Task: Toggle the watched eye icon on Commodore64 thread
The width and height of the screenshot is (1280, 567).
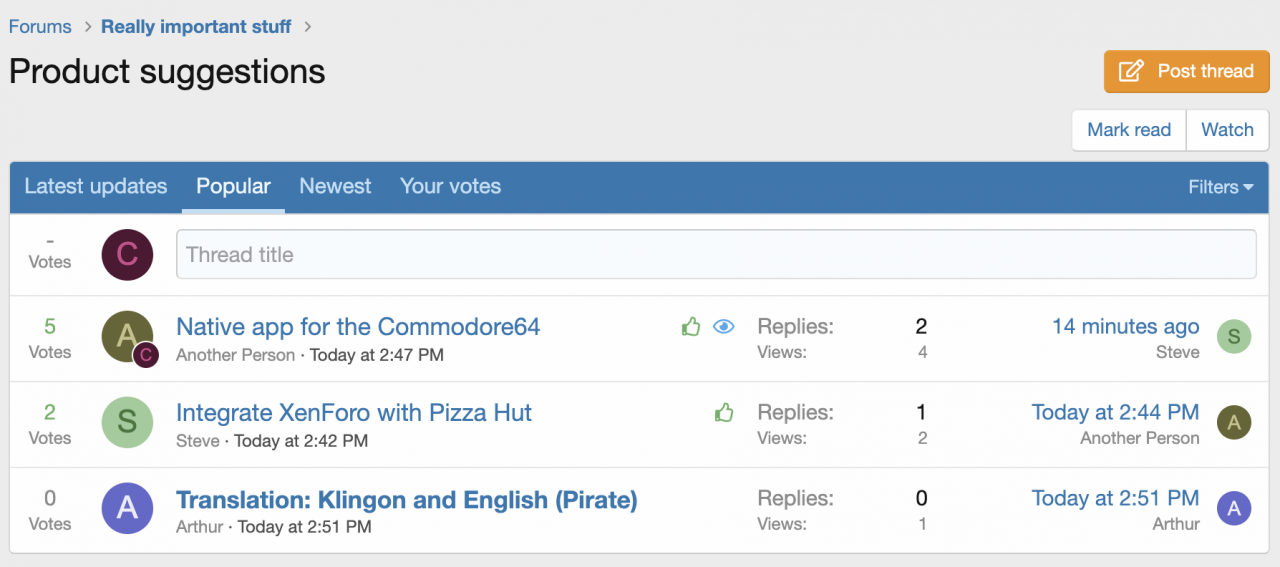Action: 724,326
